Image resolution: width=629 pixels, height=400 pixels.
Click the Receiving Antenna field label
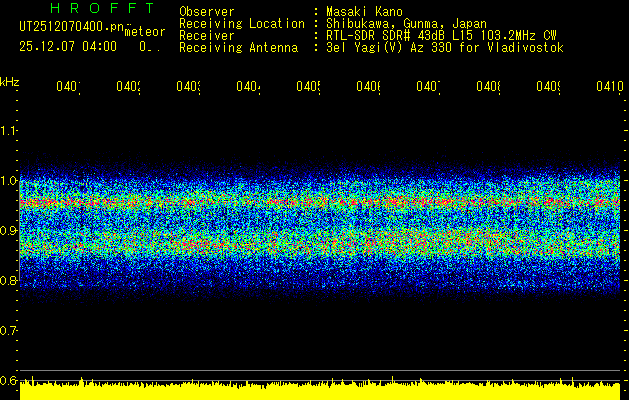(x=238, y=47)
